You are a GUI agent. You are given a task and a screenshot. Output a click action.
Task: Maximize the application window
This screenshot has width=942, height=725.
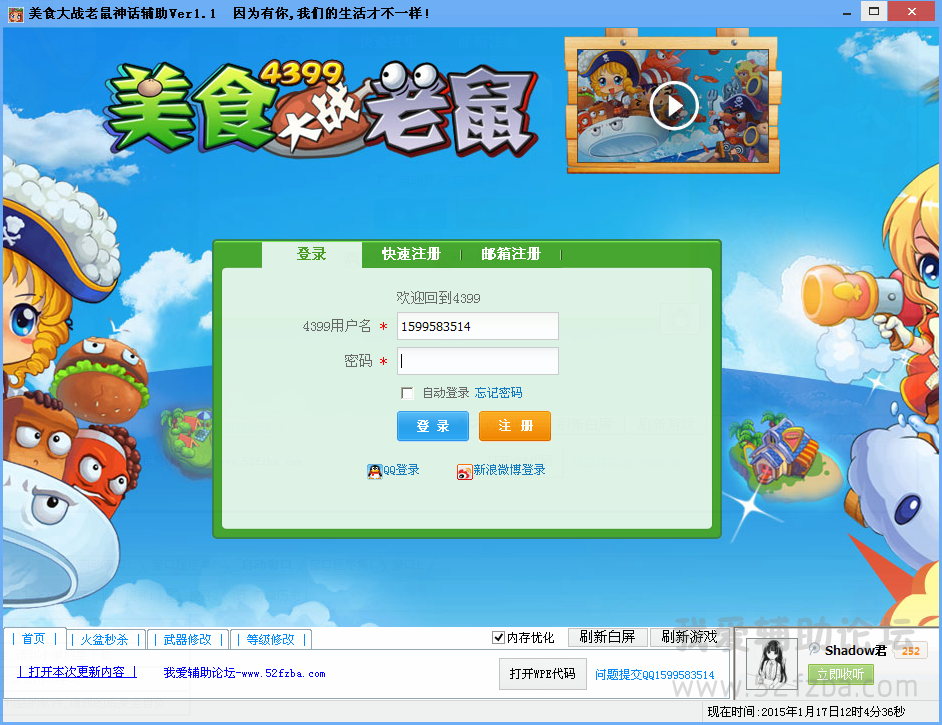[874, 11]
